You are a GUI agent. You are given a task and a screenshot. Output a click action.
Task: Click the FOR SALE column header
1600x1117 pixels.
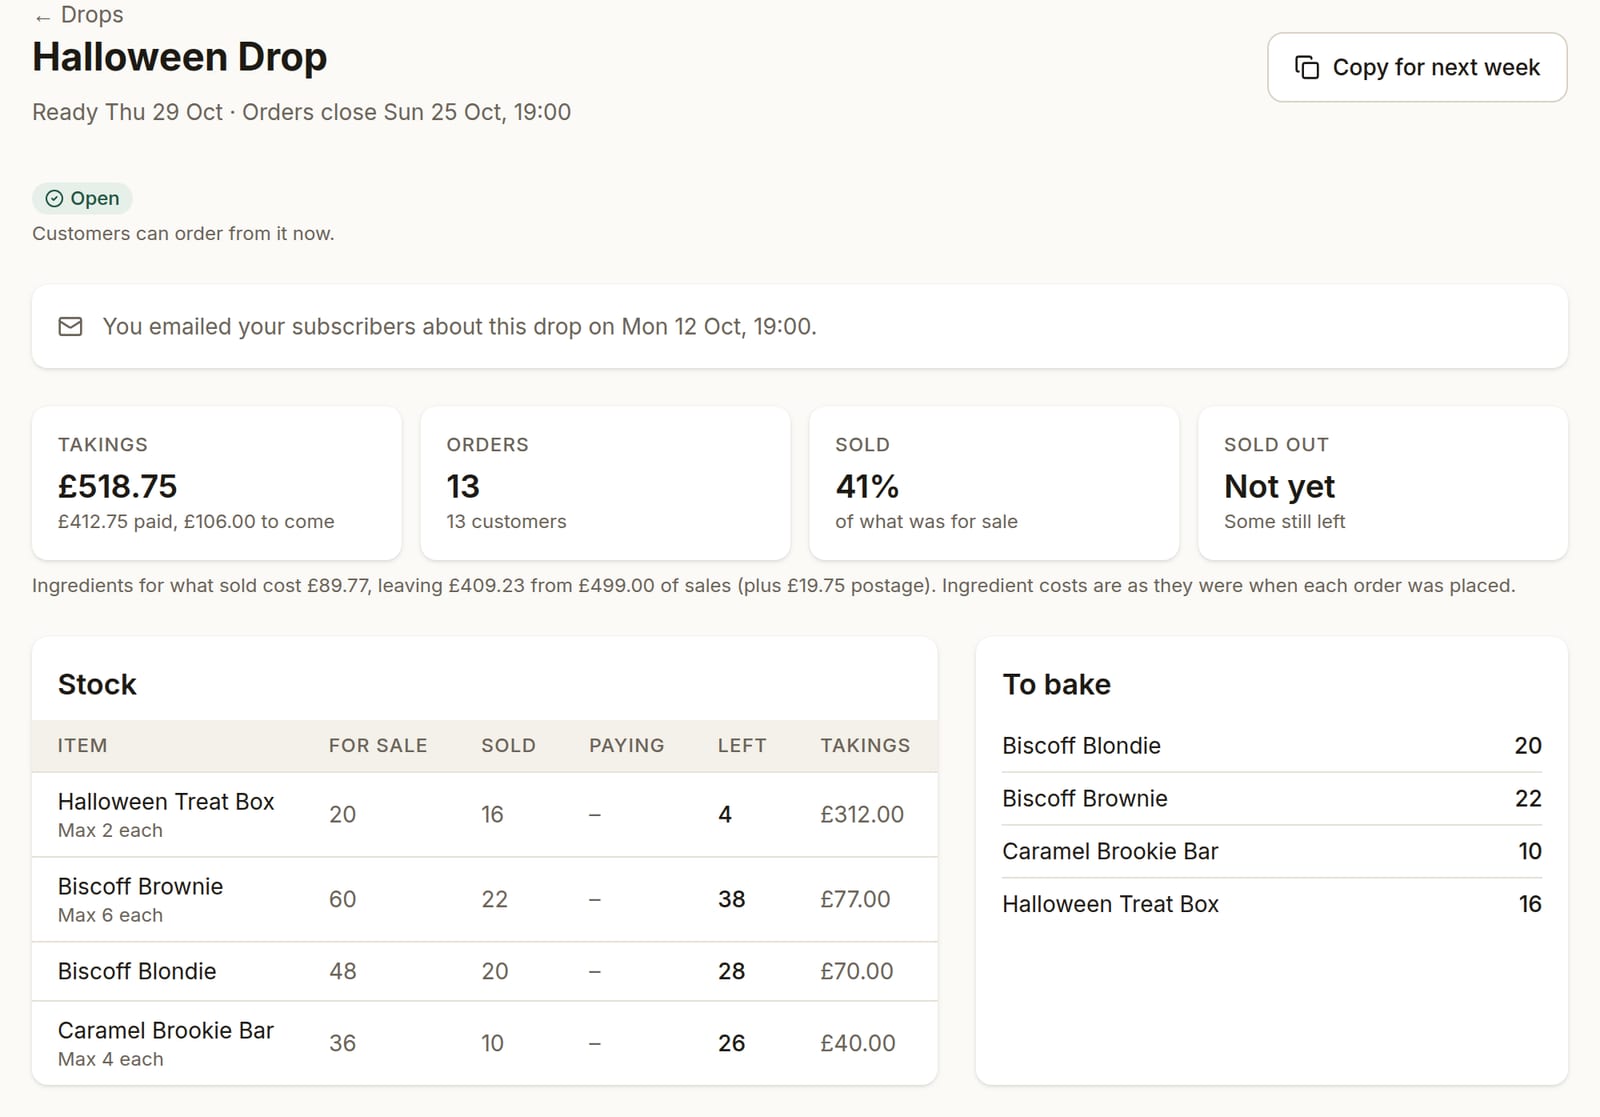click(378, 745)
